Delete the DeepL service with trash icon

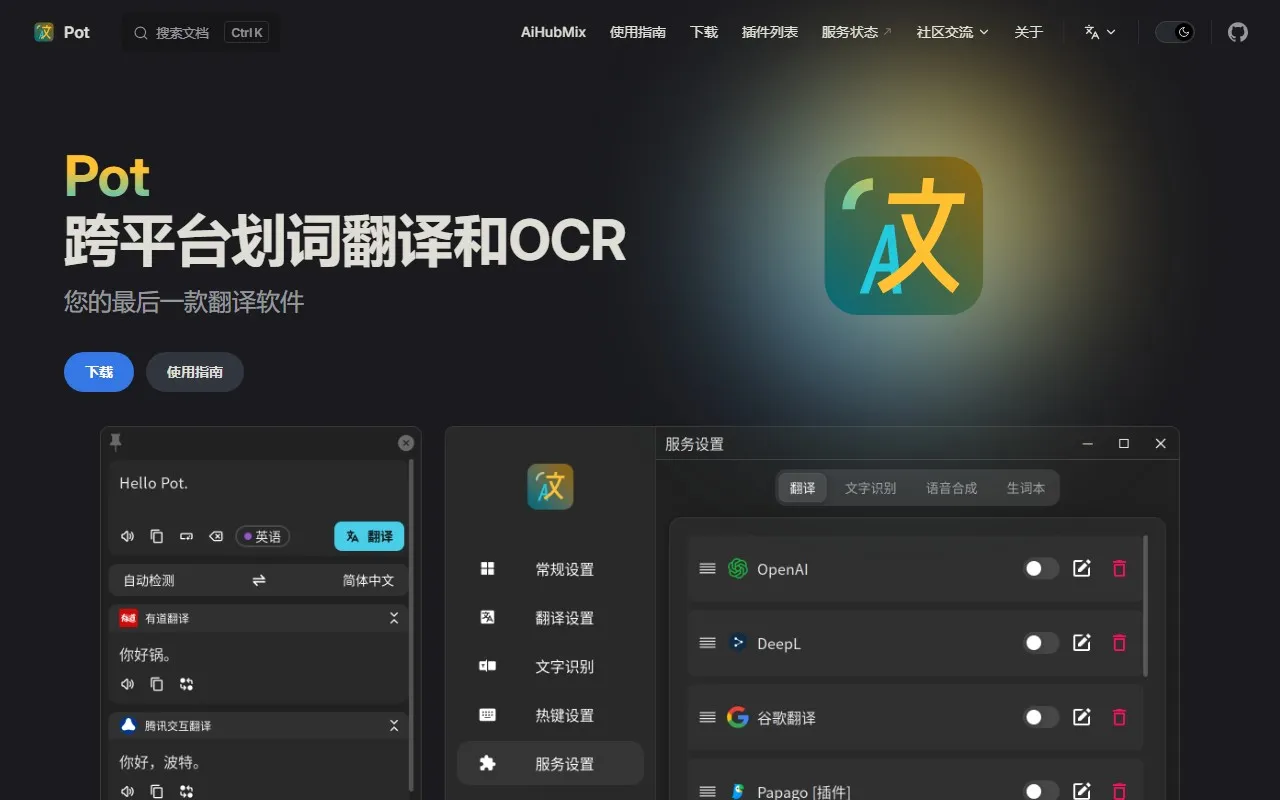(1119, 643)
